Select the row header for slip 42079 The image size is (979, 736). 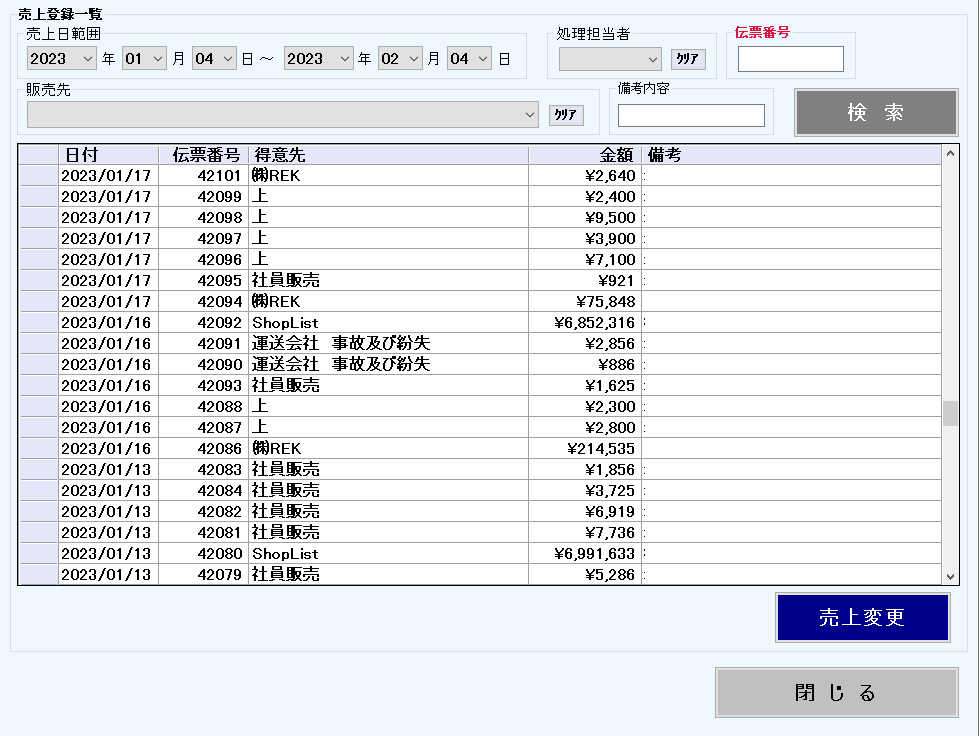click(x=39, y=574)
